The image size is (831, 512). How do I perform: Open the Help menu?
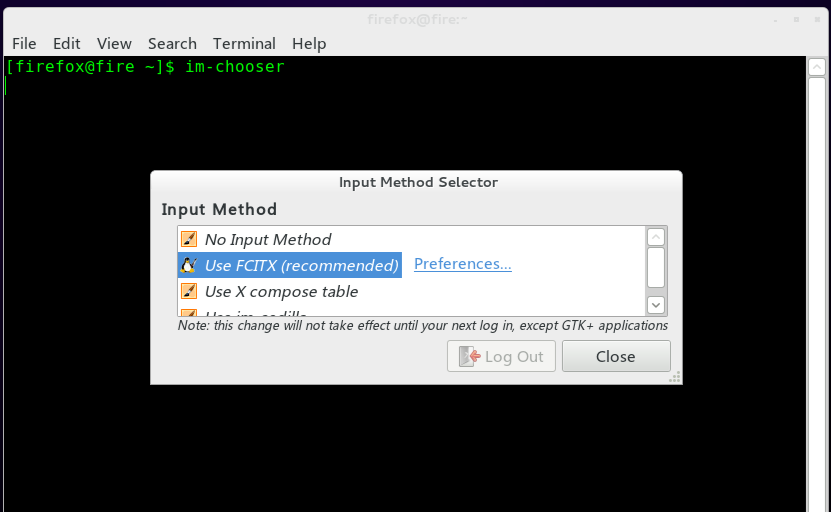(309, 43)
